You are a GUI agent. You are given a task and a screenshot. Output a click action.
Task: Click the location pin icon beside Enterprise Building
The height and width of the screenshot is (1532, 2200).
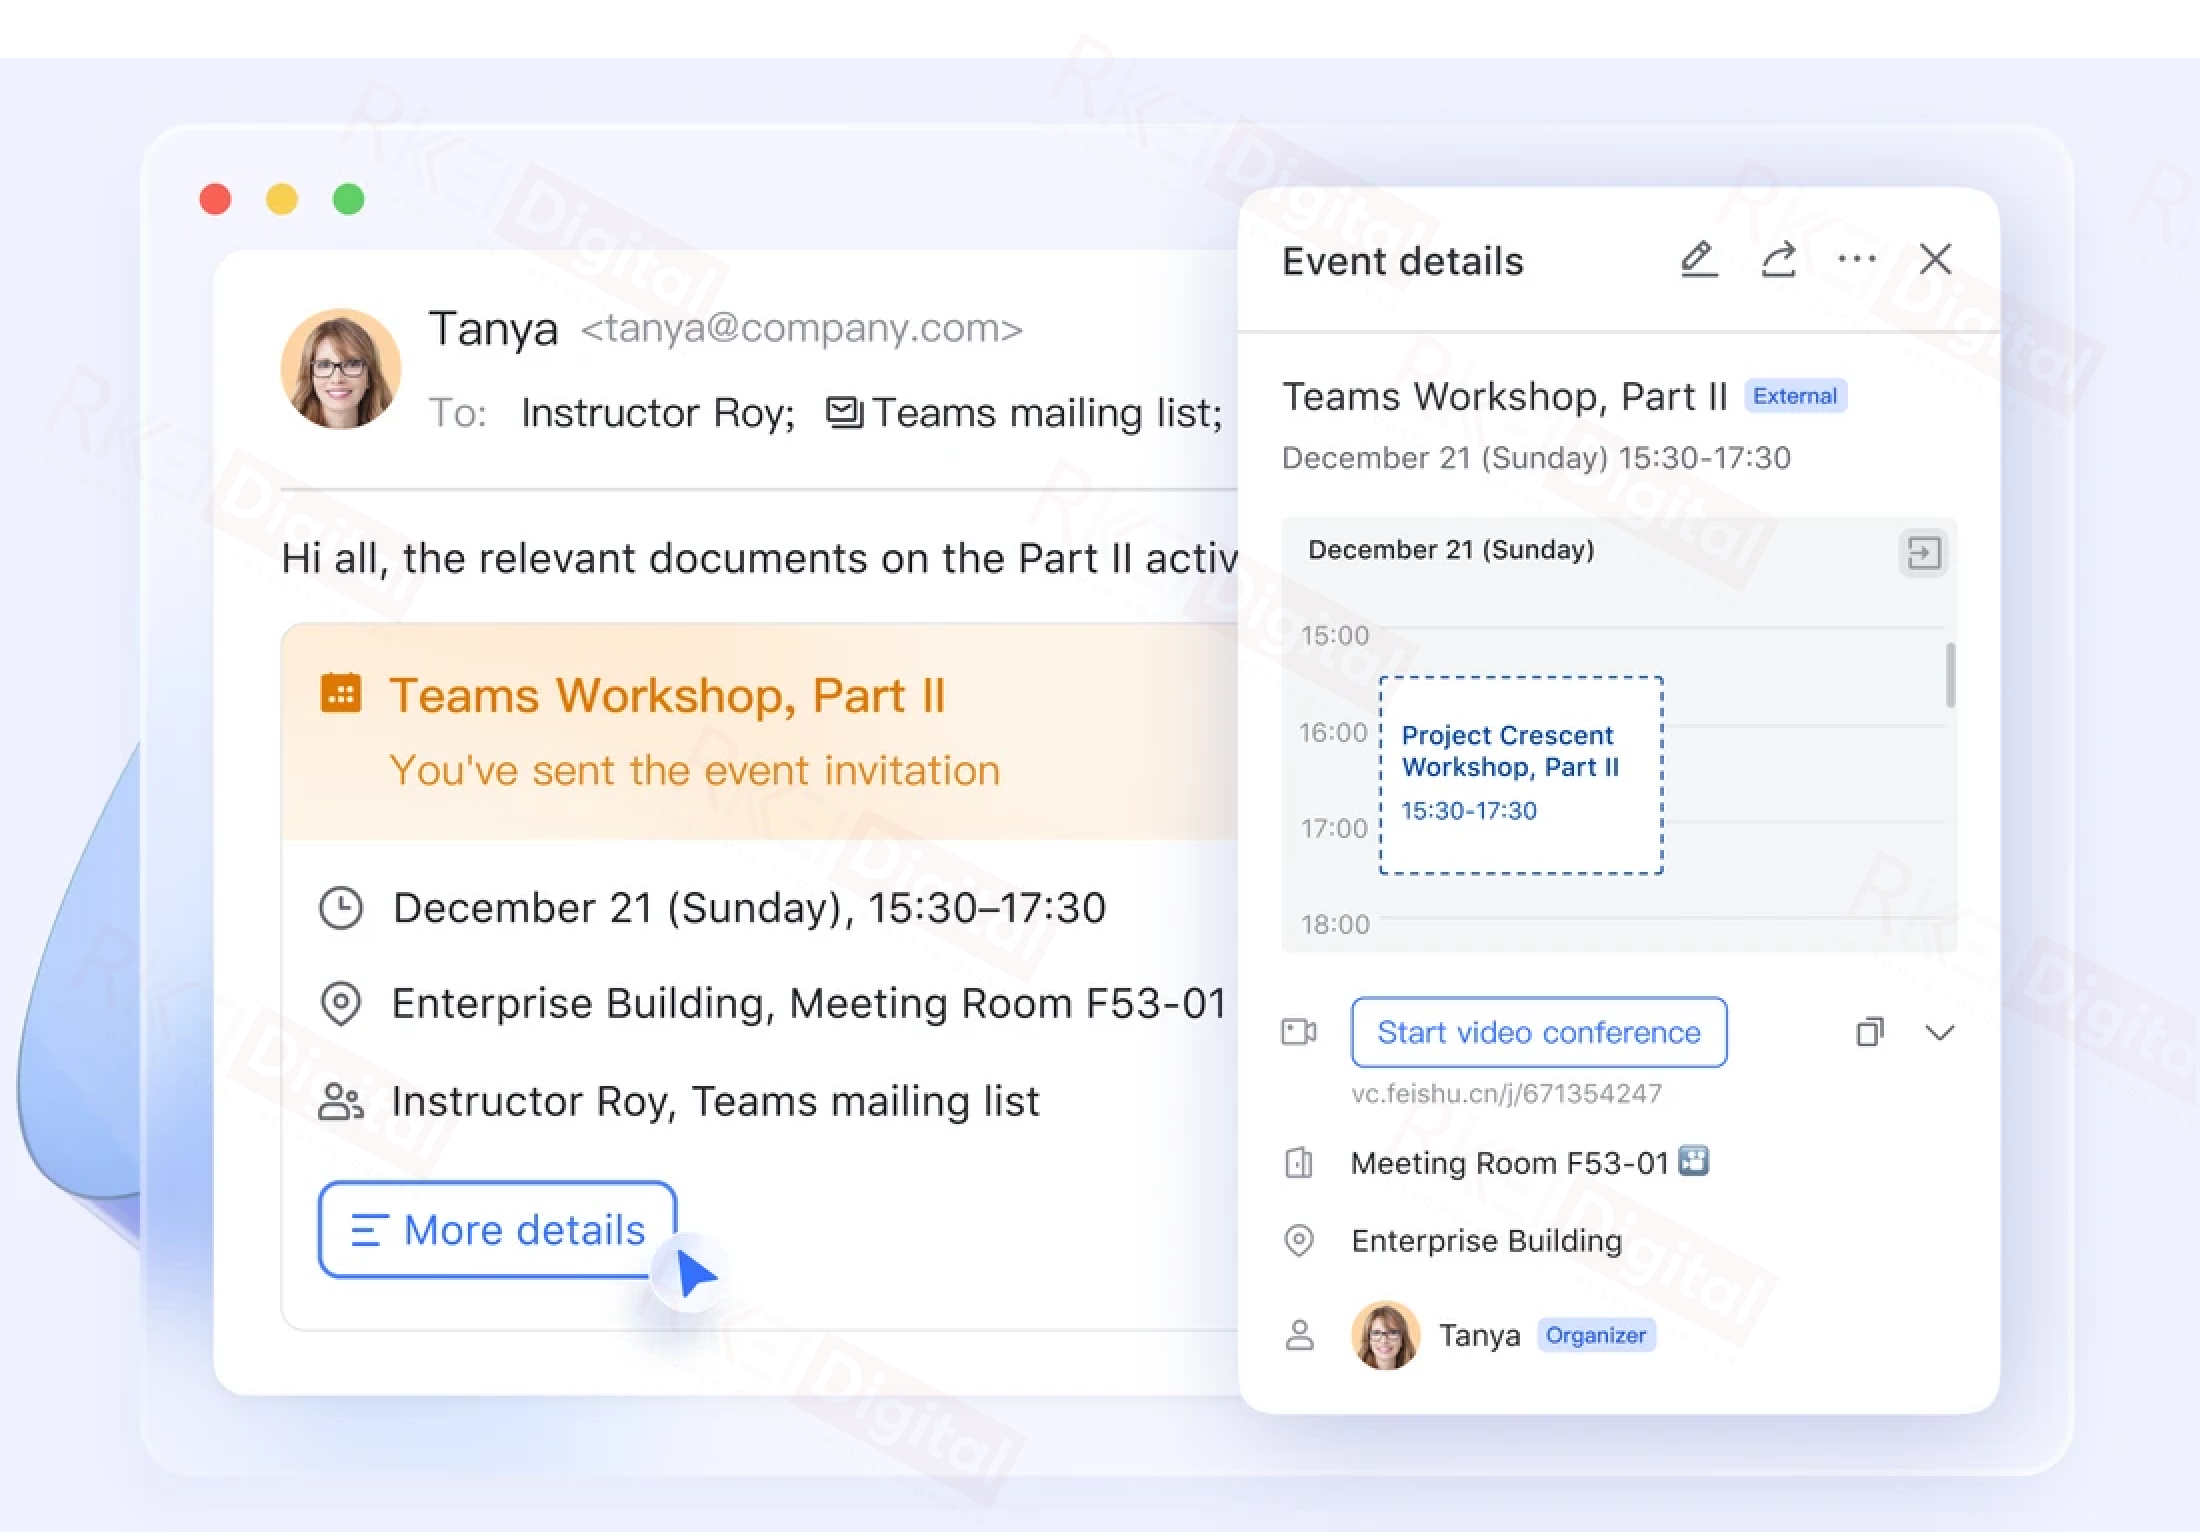(1298, 1241)
